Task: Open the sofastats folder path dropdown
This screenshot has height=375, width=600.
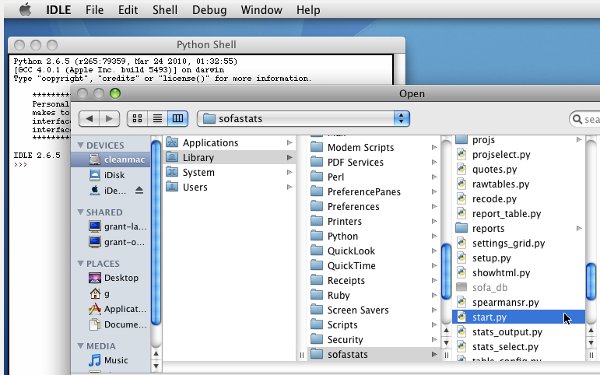Action: [x=303, y=119]
